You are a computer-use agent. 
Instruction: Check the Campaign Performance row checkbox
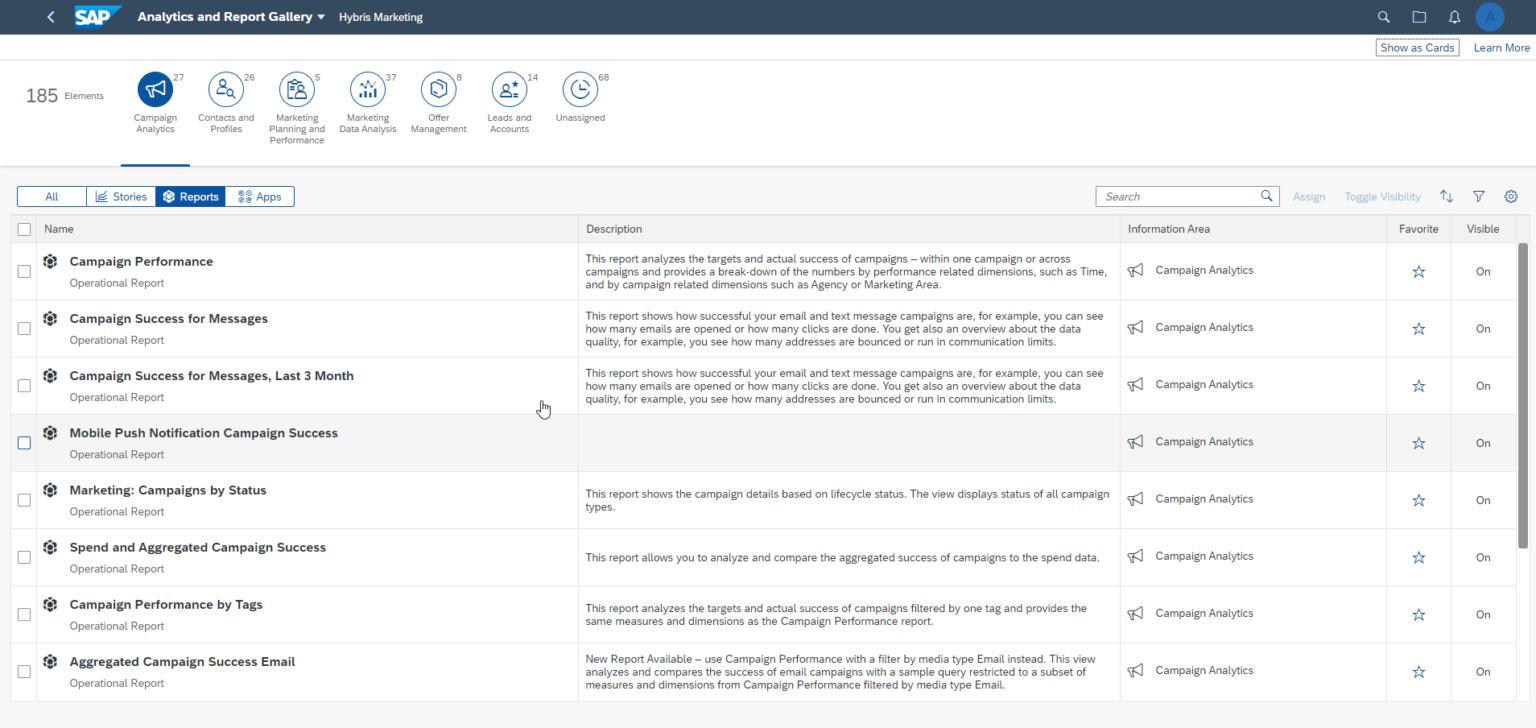click(24, 271)
